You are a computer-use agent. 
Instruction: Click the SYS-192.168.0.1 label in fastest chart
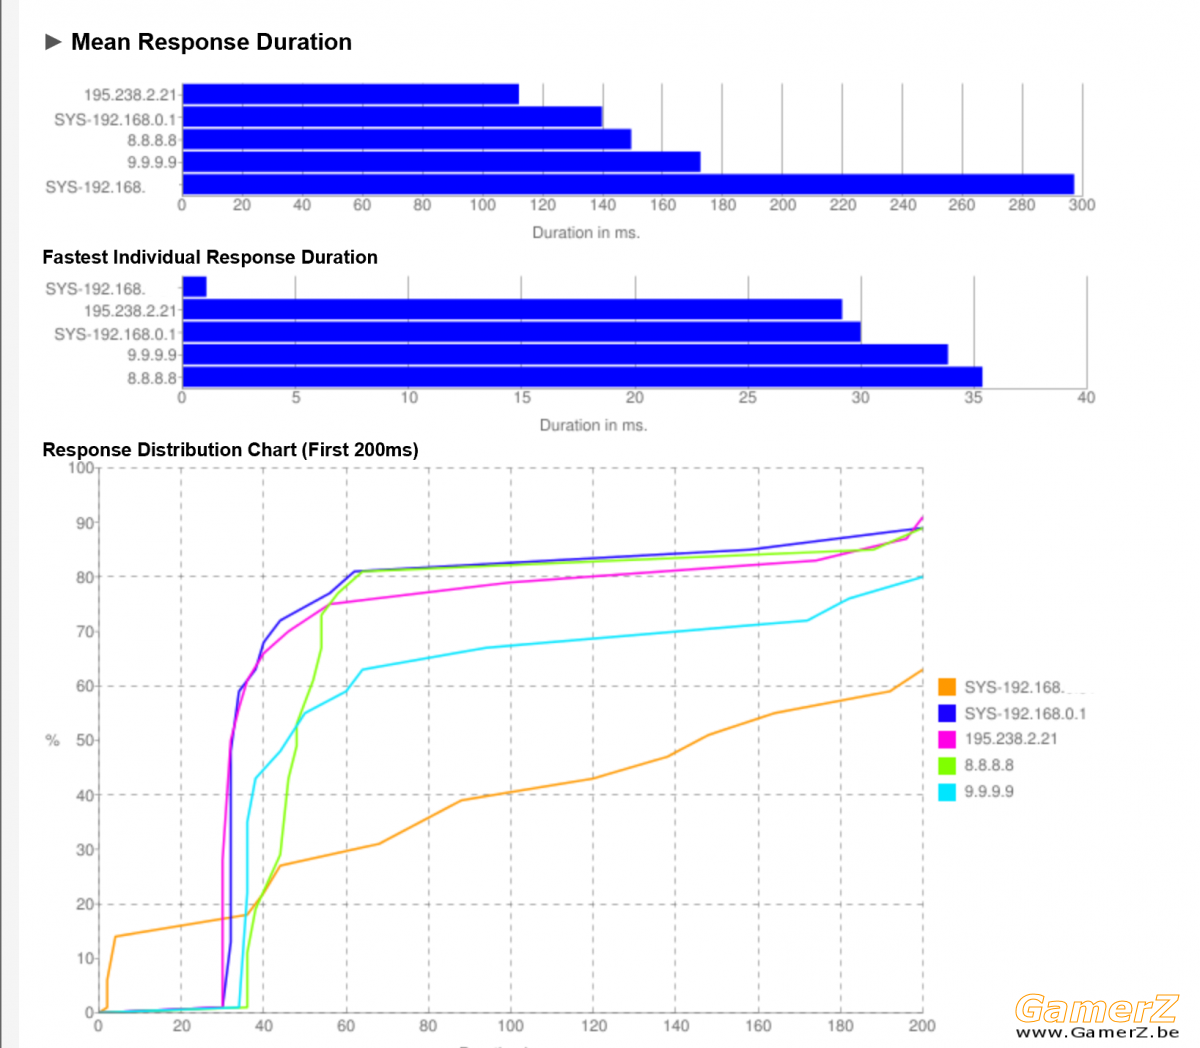(116, 333)
